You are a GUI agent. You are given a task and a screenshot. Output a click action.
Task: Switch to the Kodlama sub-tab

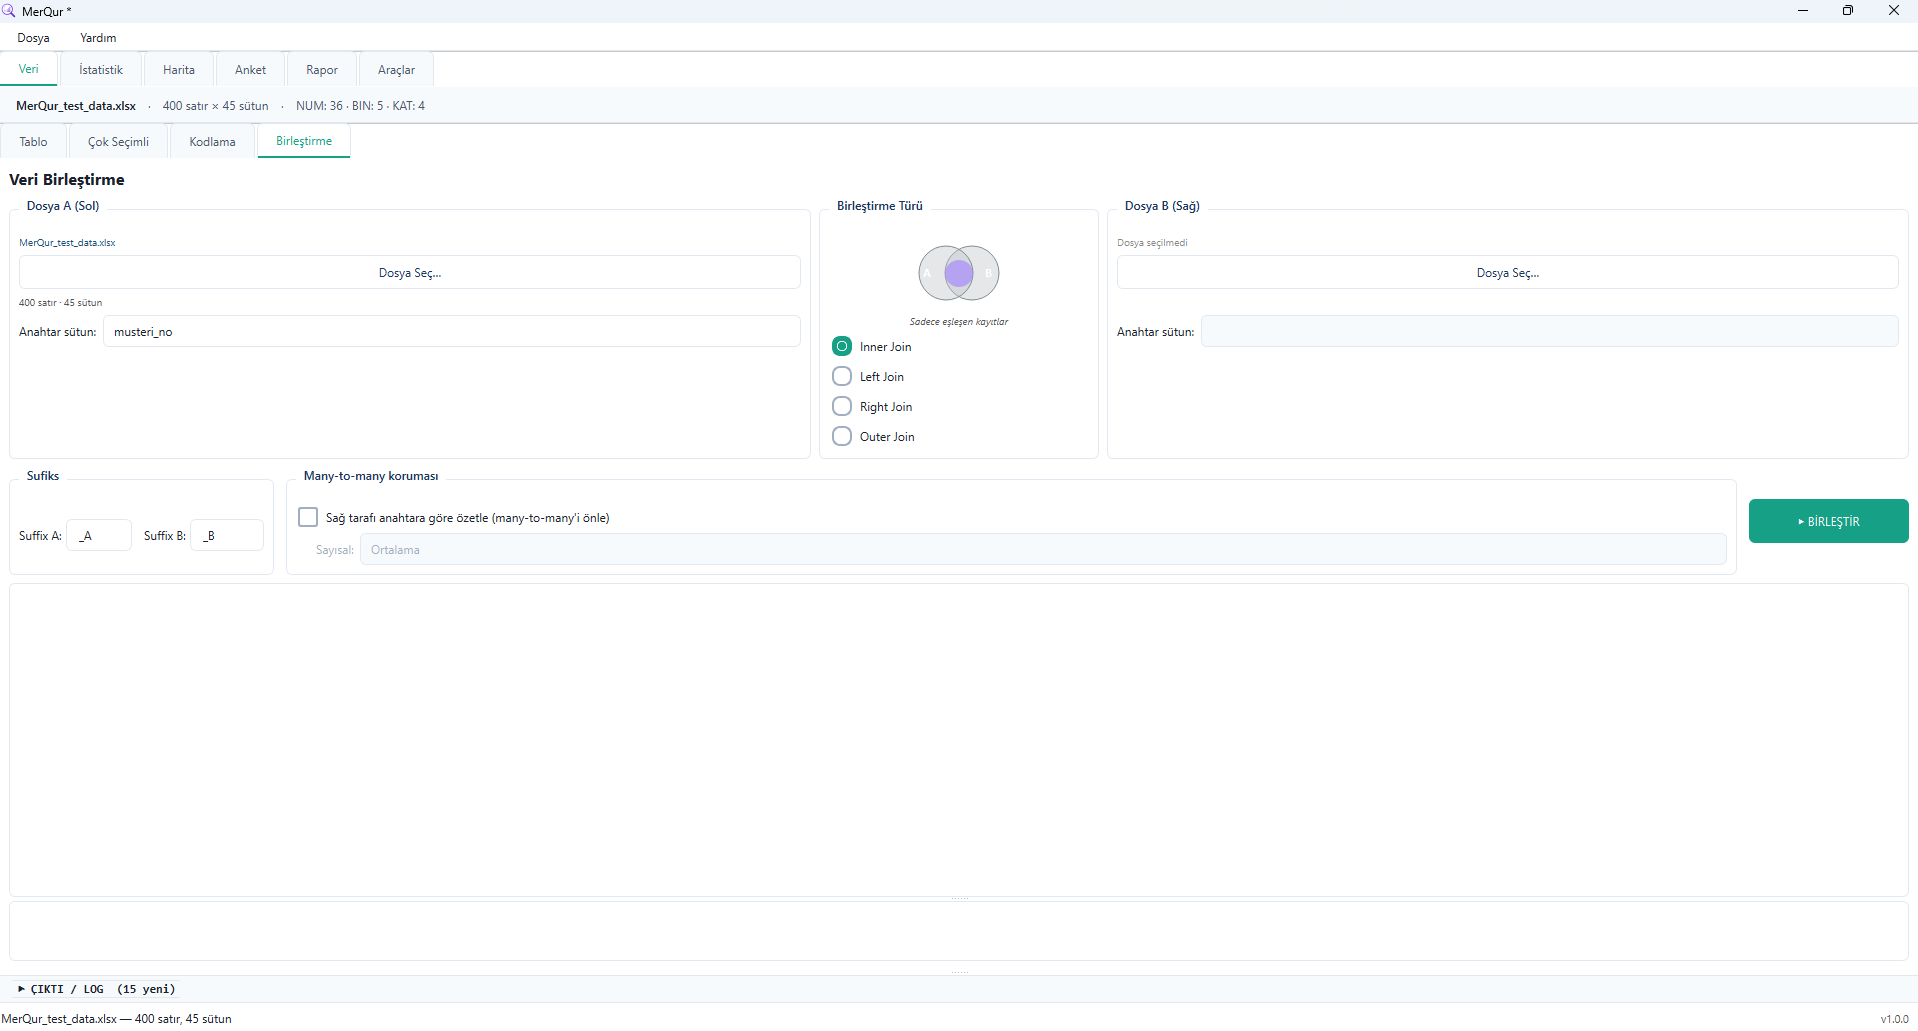212,142
